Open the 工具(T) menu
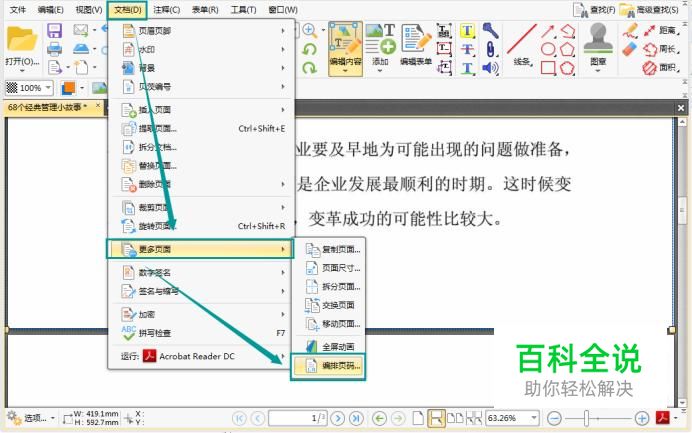692x433 pixels. click(243, 9)
